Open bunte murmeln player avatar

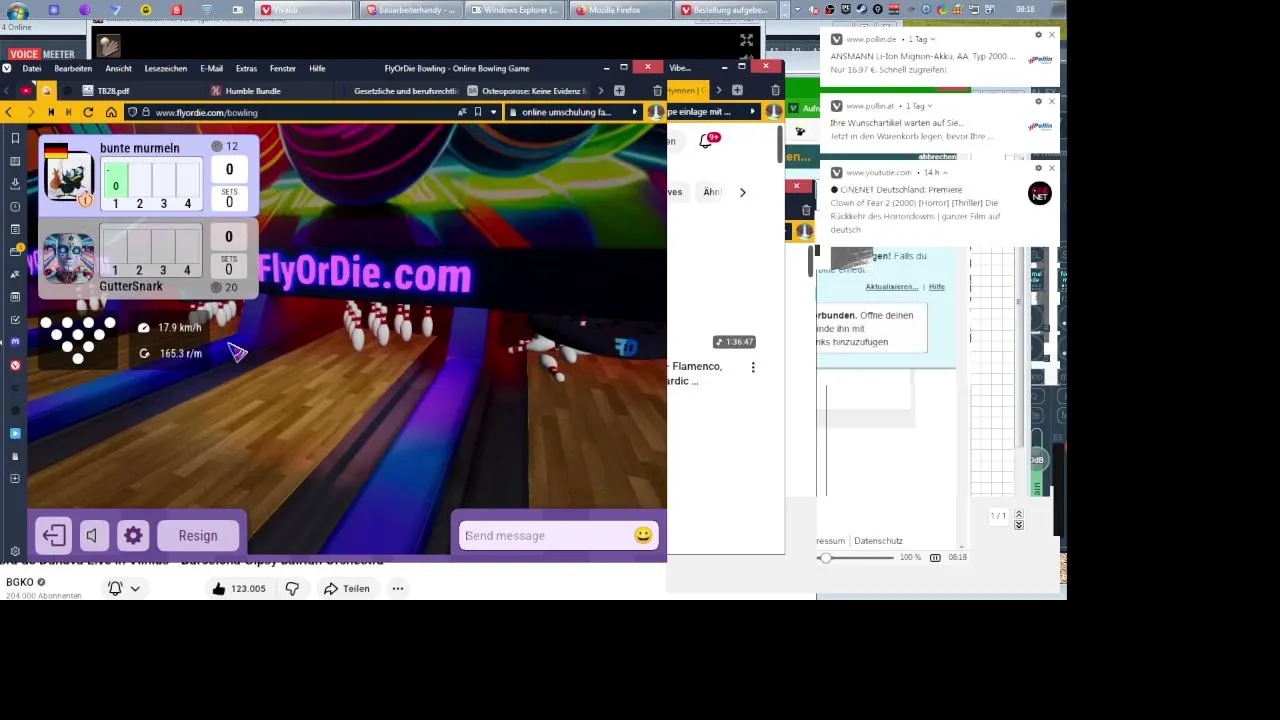coord(68,178)
